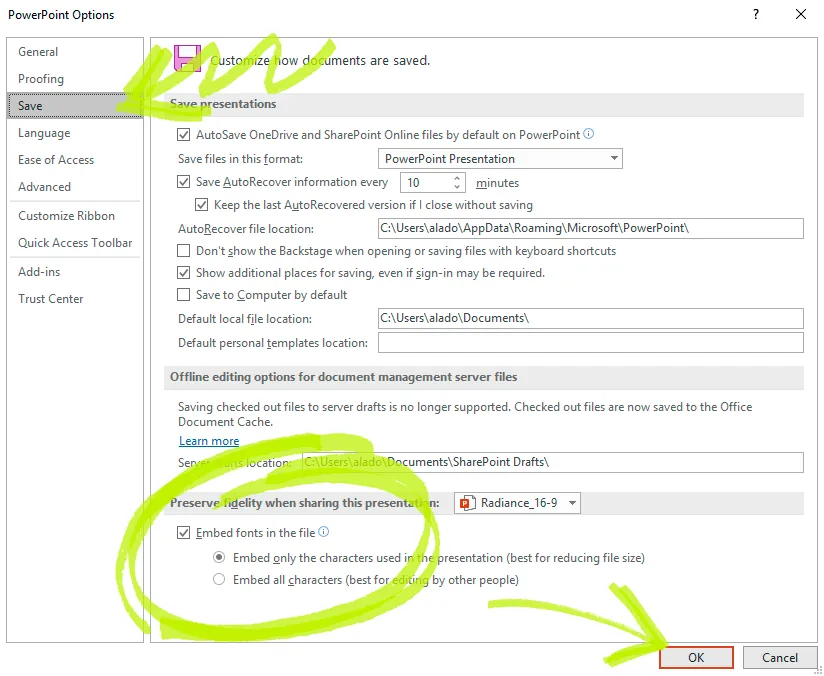Click the Radiance_16-9 PowerPoint file icon
This screenshot has width=824, height=676.
pos(468,503)
